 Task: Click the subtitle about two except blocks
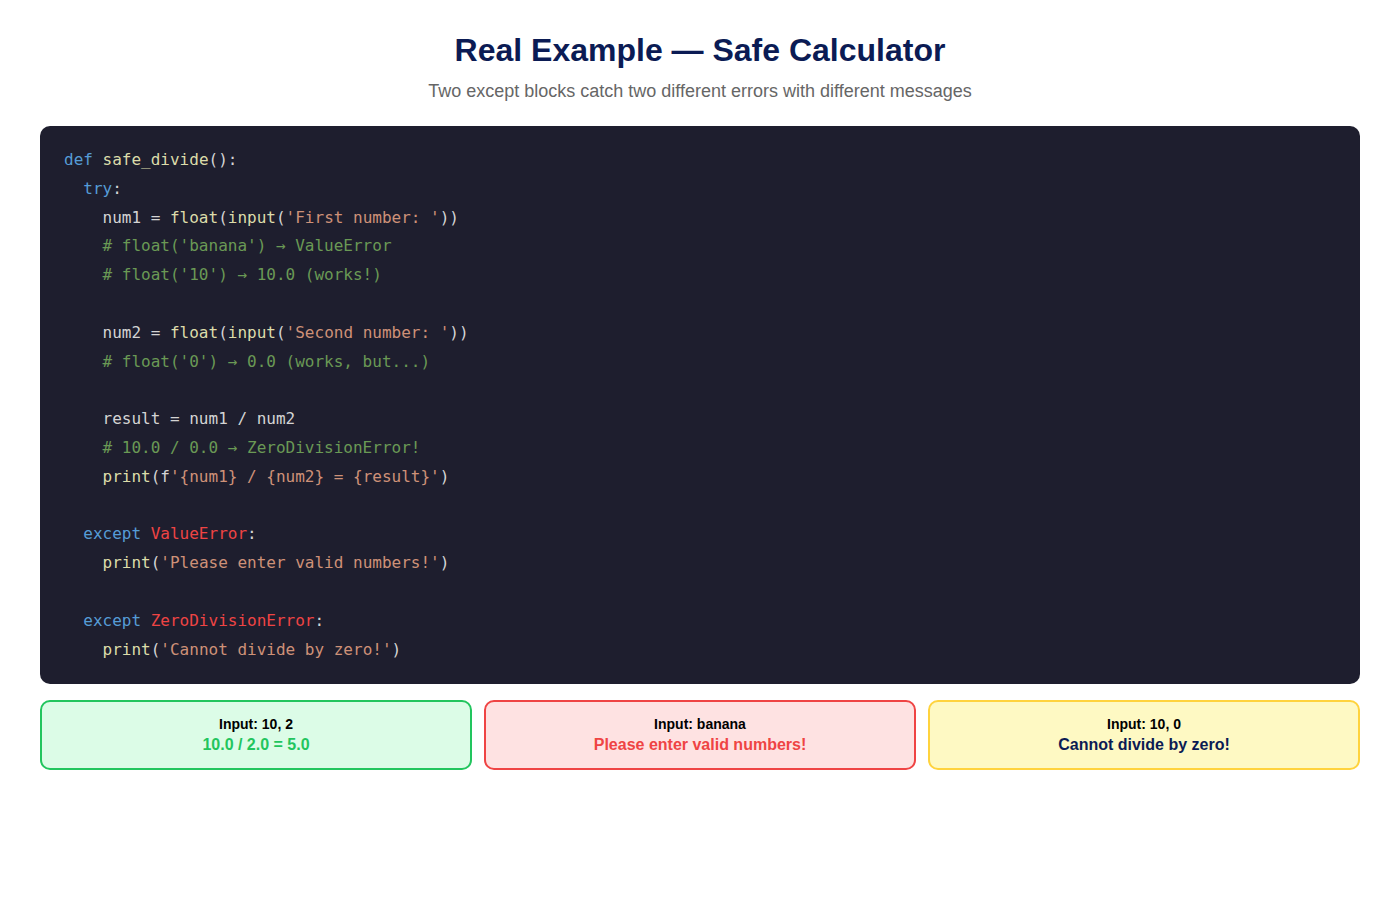pos(700,91)
